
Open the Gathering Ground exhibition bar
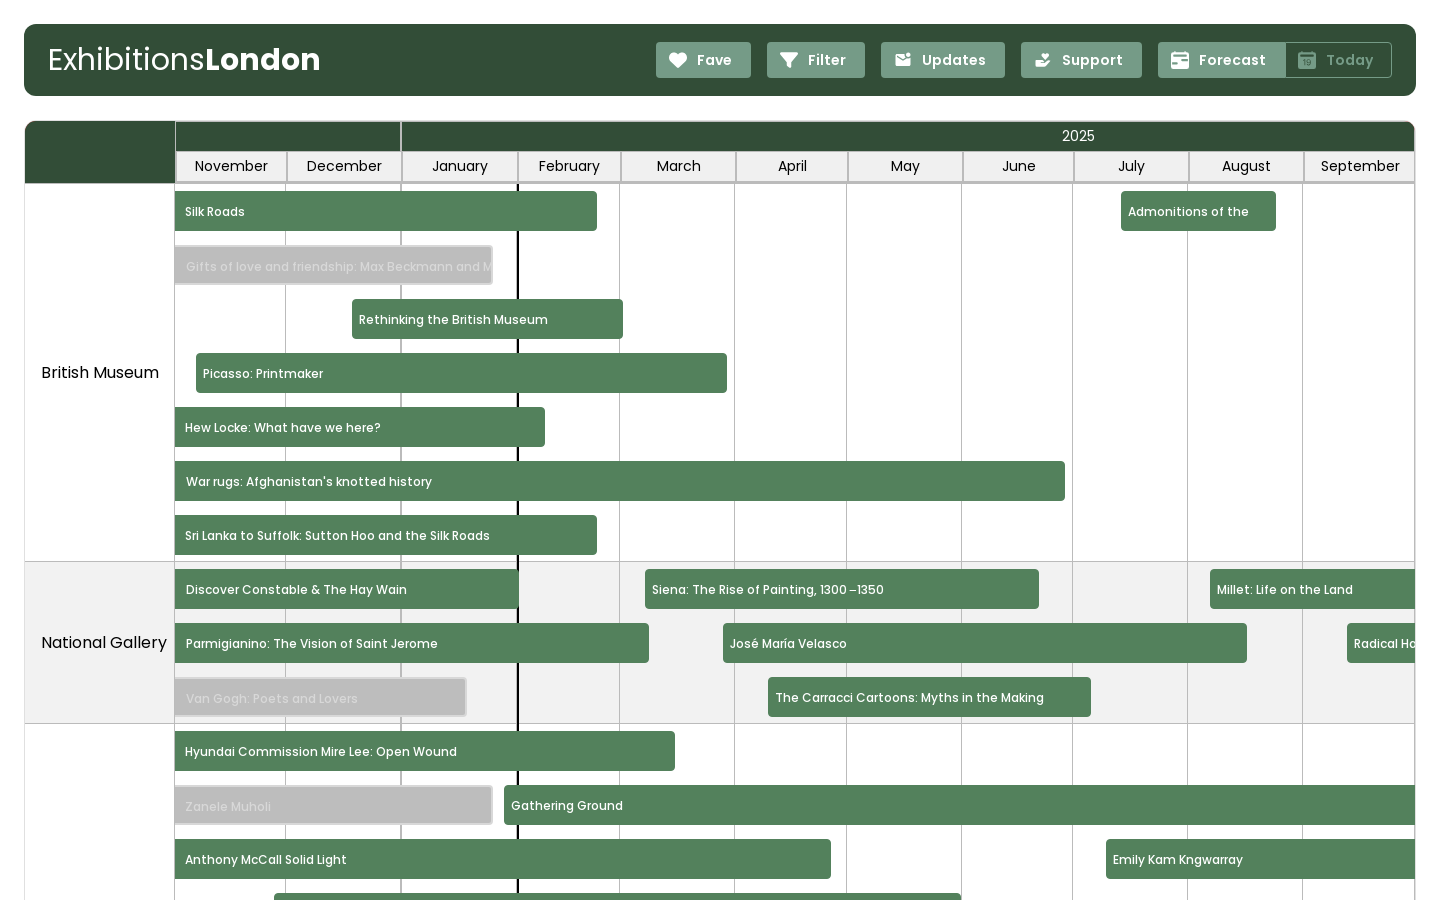click(959, 805)
